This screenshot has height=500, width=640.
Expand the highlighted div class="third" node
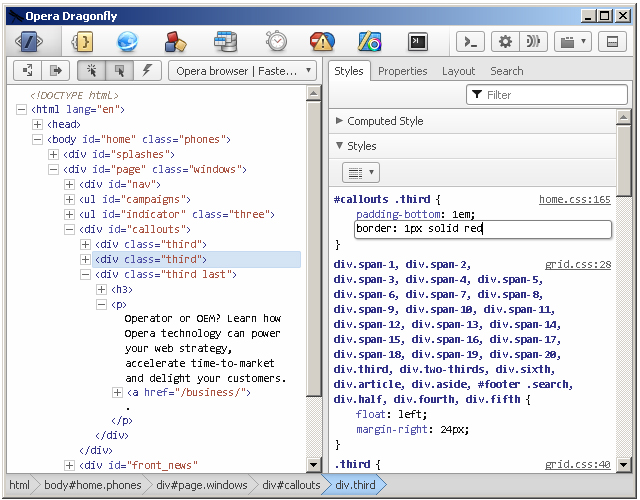85,259
